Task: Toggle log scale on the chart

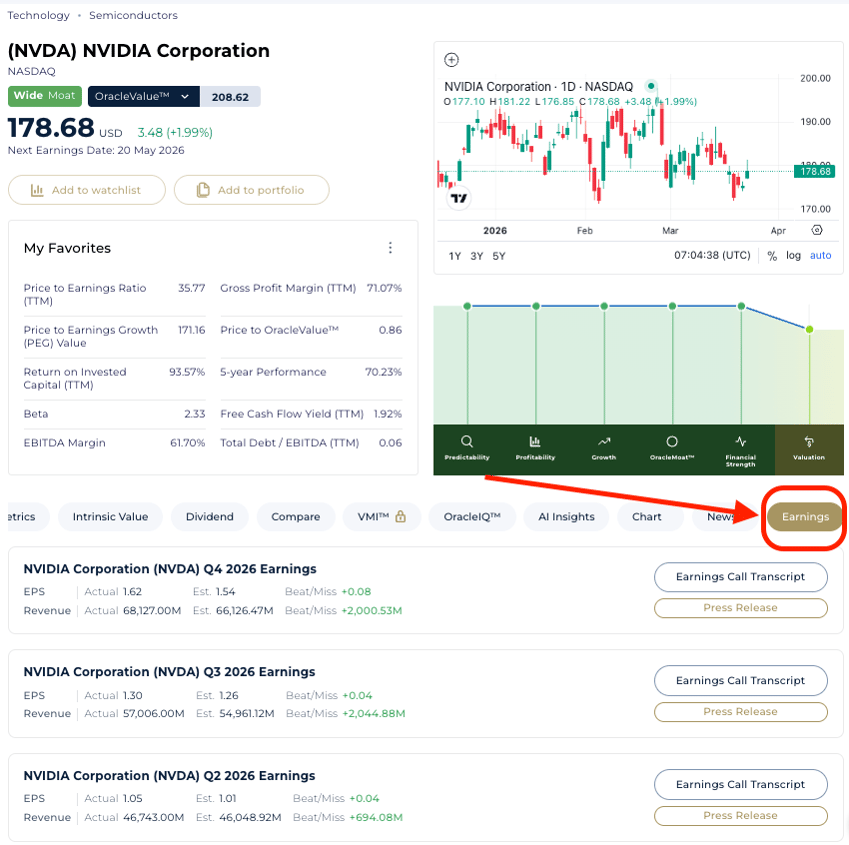Action: [793, 256]
